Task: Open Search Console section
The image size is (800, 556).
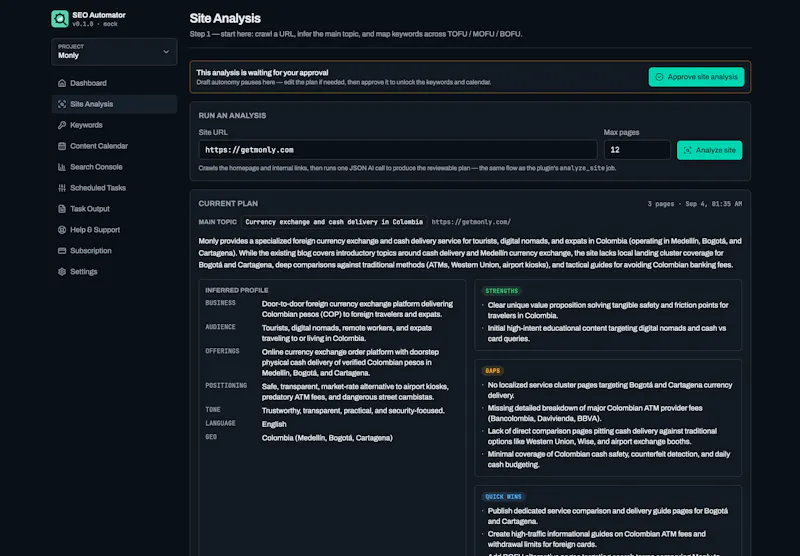Action: [x=114, y=167]
